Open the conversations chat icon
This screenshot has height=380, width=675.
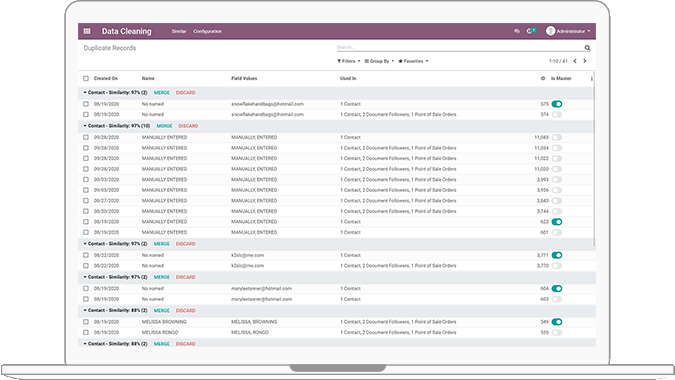click(x=517, y=31)
